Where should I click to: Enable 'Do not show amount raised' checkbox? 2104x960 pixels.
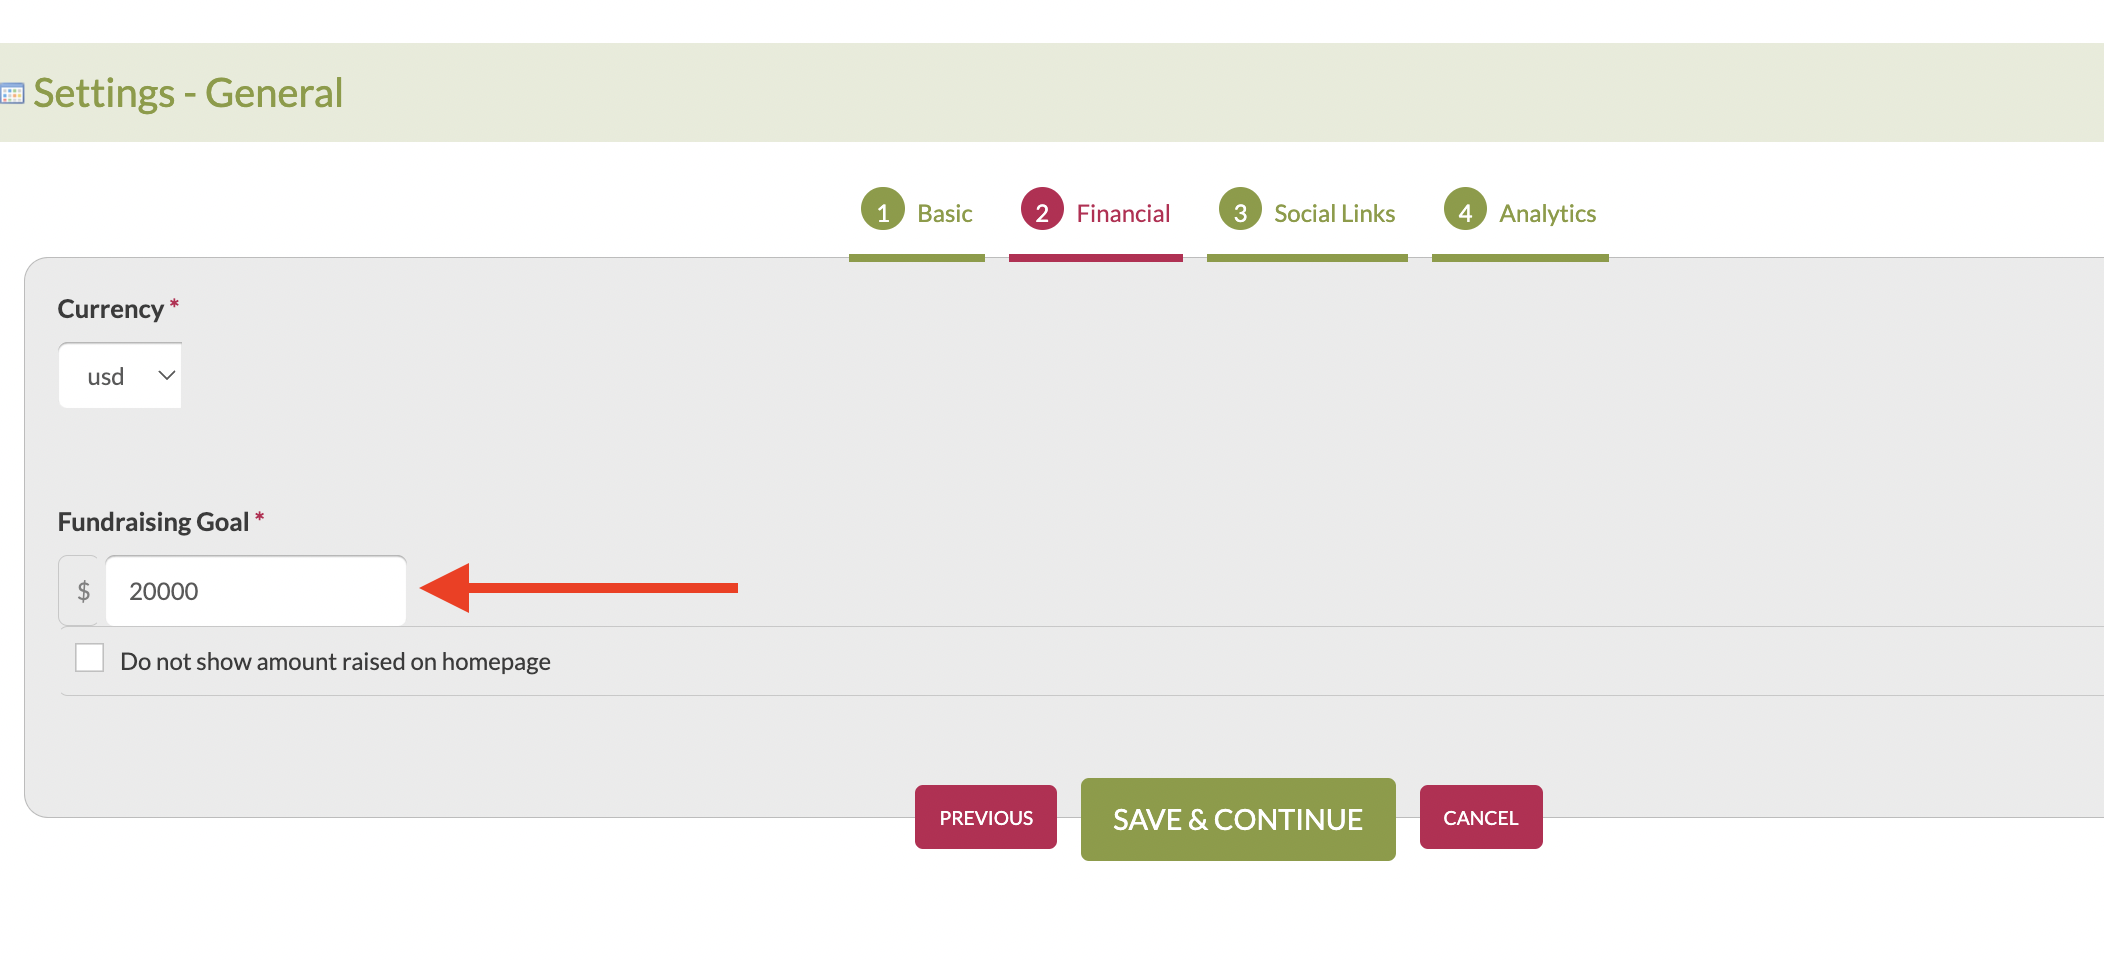point(90,658)
